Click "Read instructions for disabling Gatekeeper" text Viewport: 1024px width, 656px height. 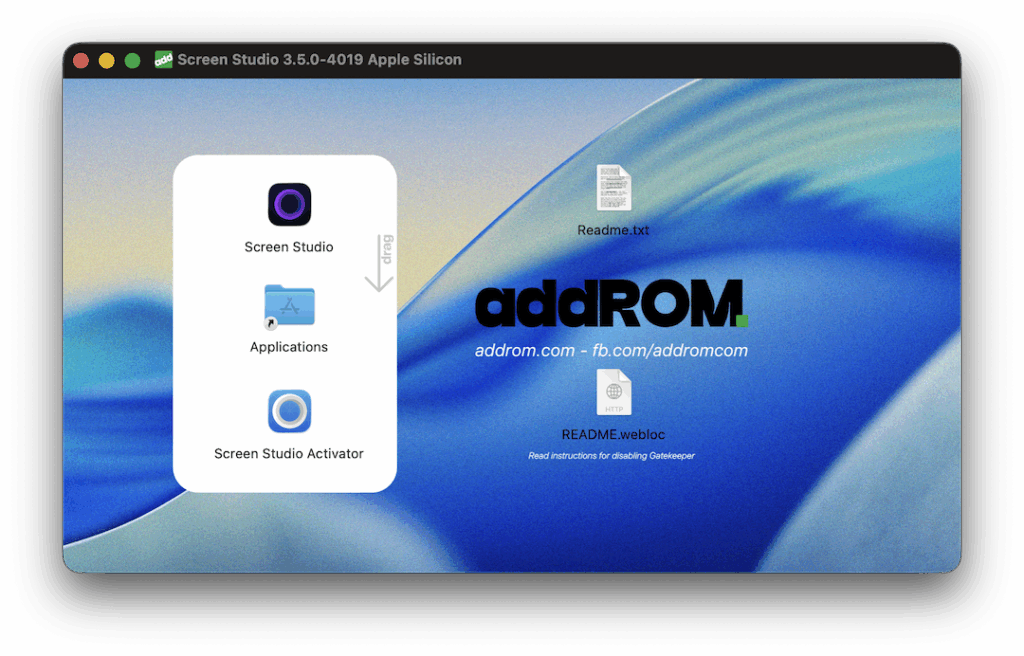[611, 456]
